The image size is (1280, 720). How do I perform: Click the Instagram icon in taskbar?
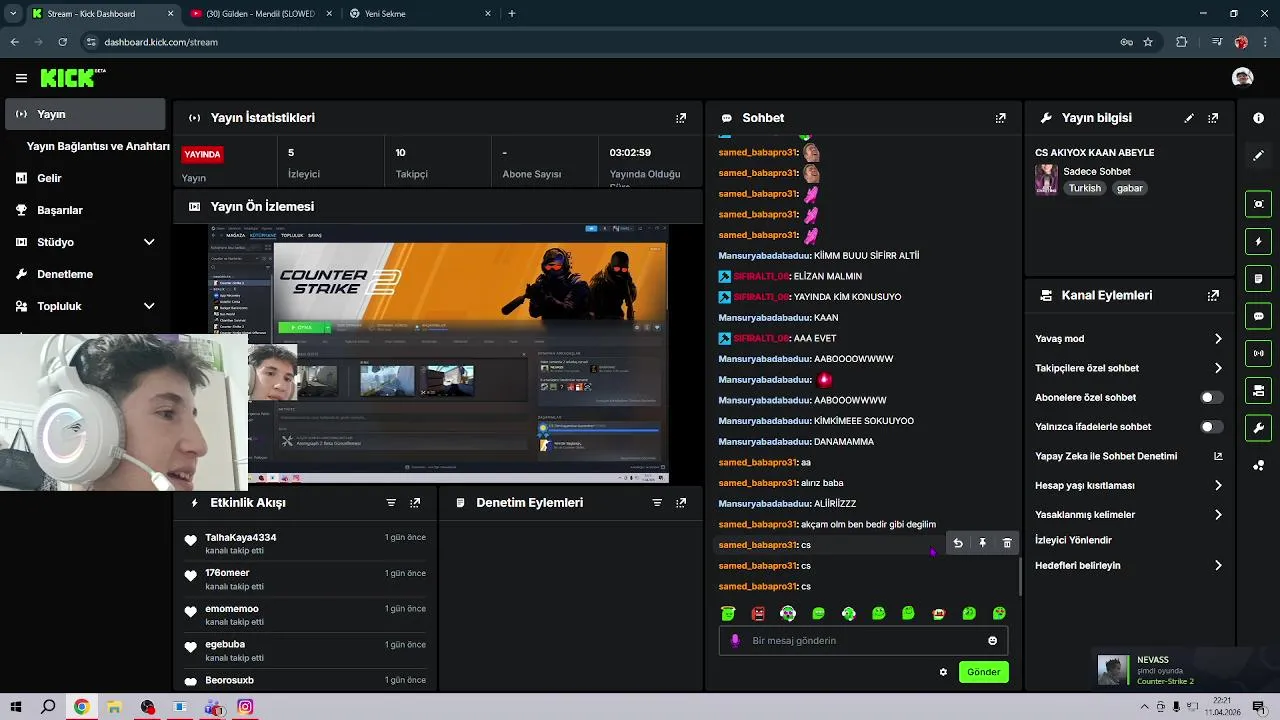(245, 707)
